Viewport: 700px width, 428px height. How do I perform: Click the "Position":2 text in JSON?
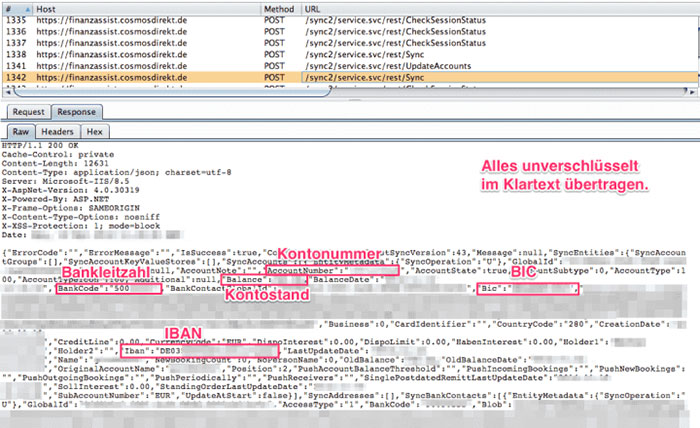(258, 369)
